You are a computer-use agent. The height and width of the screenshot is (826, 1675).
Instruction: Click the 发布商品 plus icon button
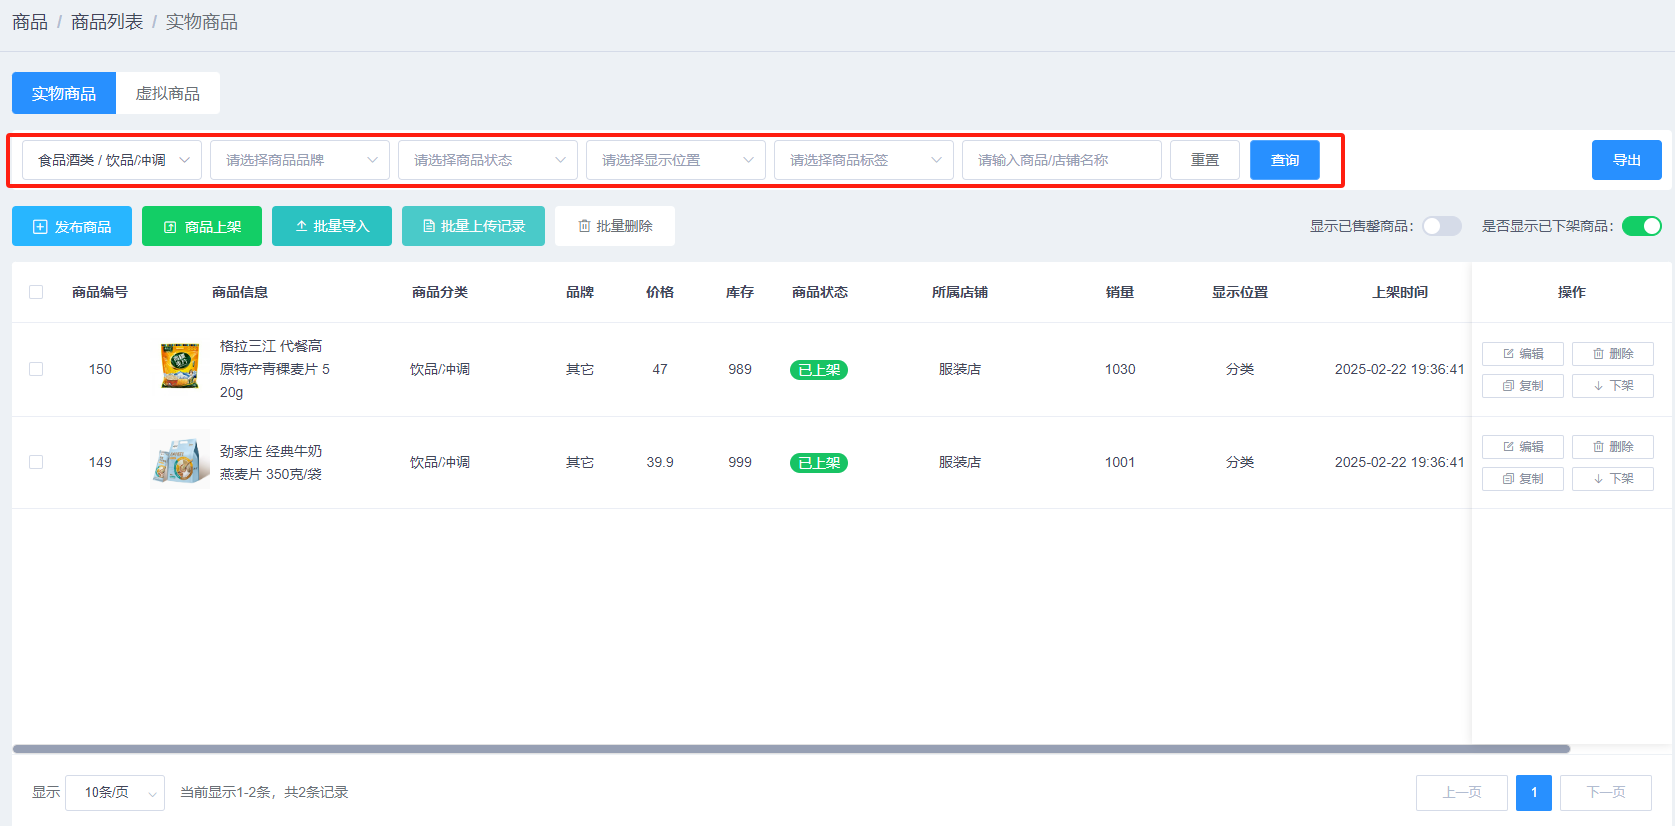coord(72,227)
